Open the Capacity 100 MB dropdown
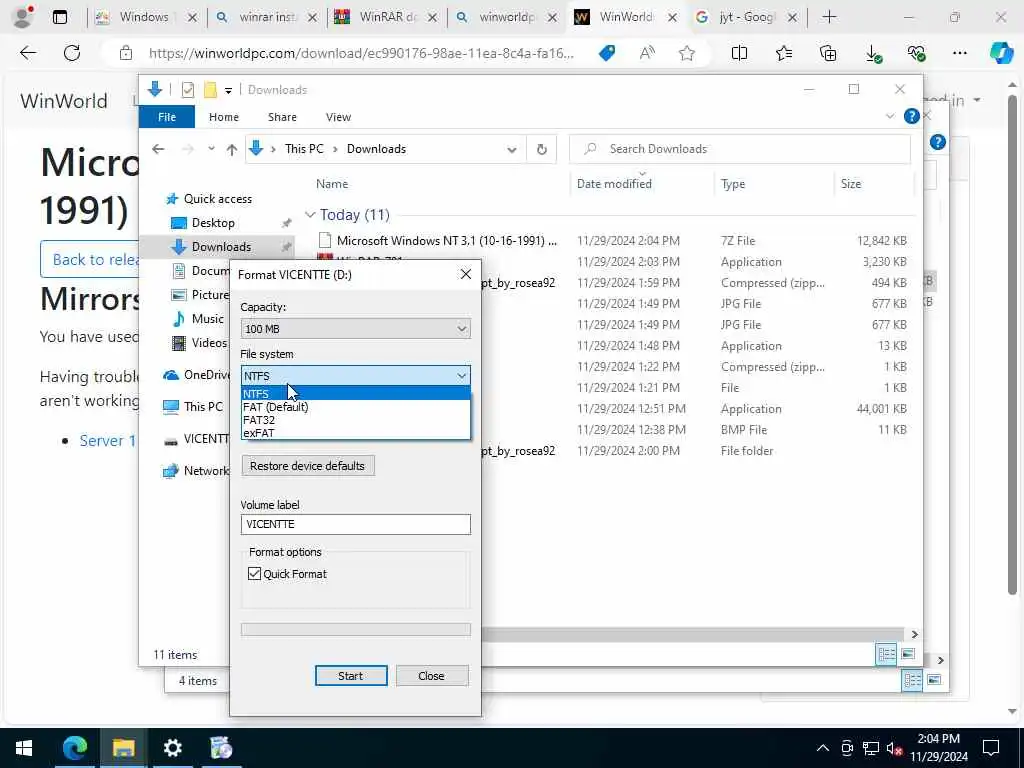Image resolution: width=1024 pixels, height=768 pixels. pos(355,328)
